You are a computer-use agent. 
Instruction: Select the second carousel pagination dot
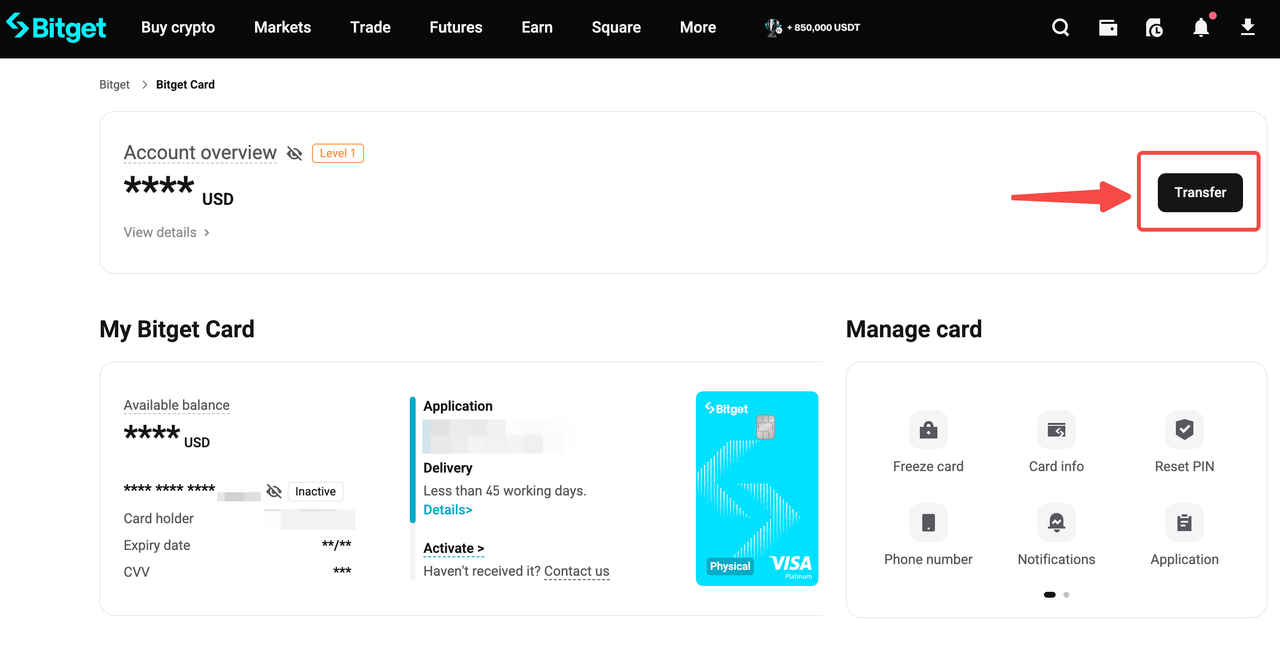(1065, 594)
